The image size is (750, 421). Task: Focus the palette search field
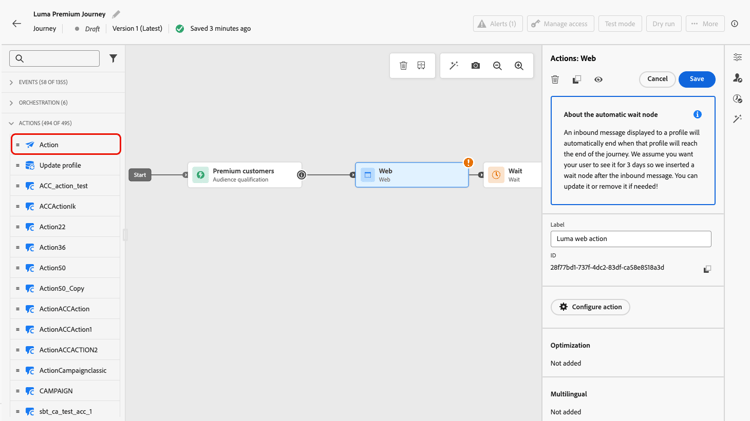tap(55, 58)
